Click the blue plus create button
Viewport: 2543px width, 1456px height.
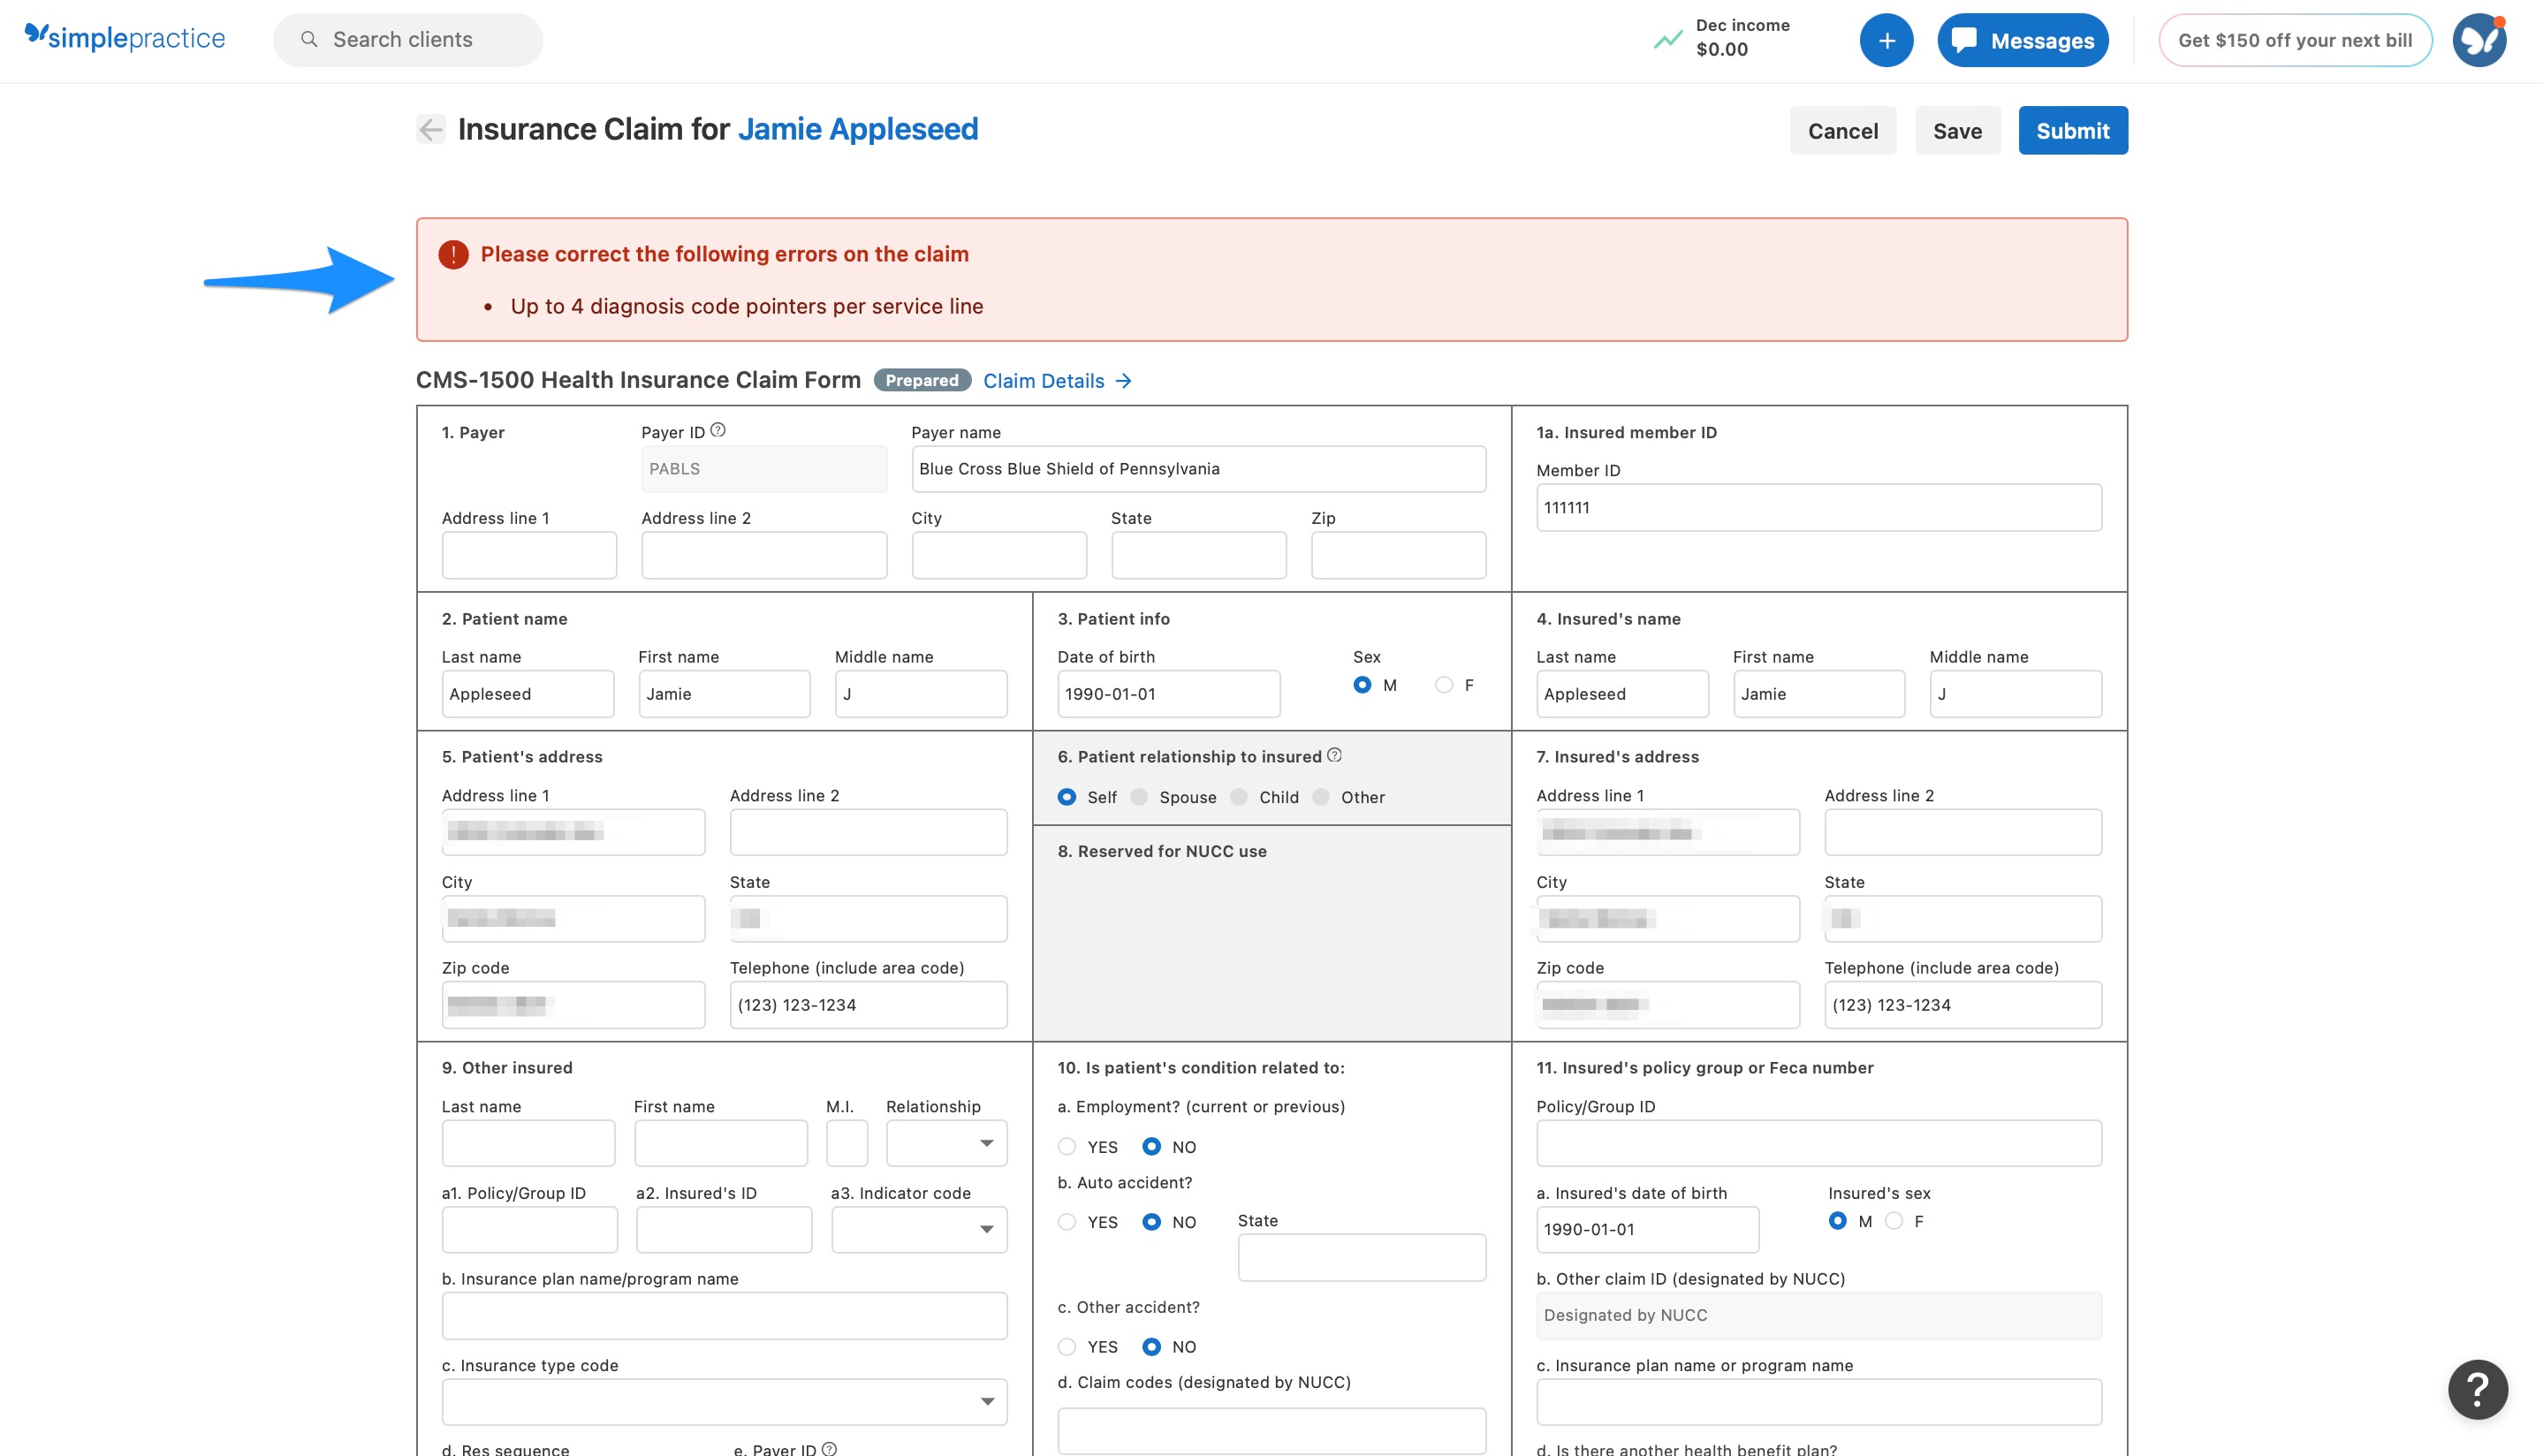click(1886, 40)
